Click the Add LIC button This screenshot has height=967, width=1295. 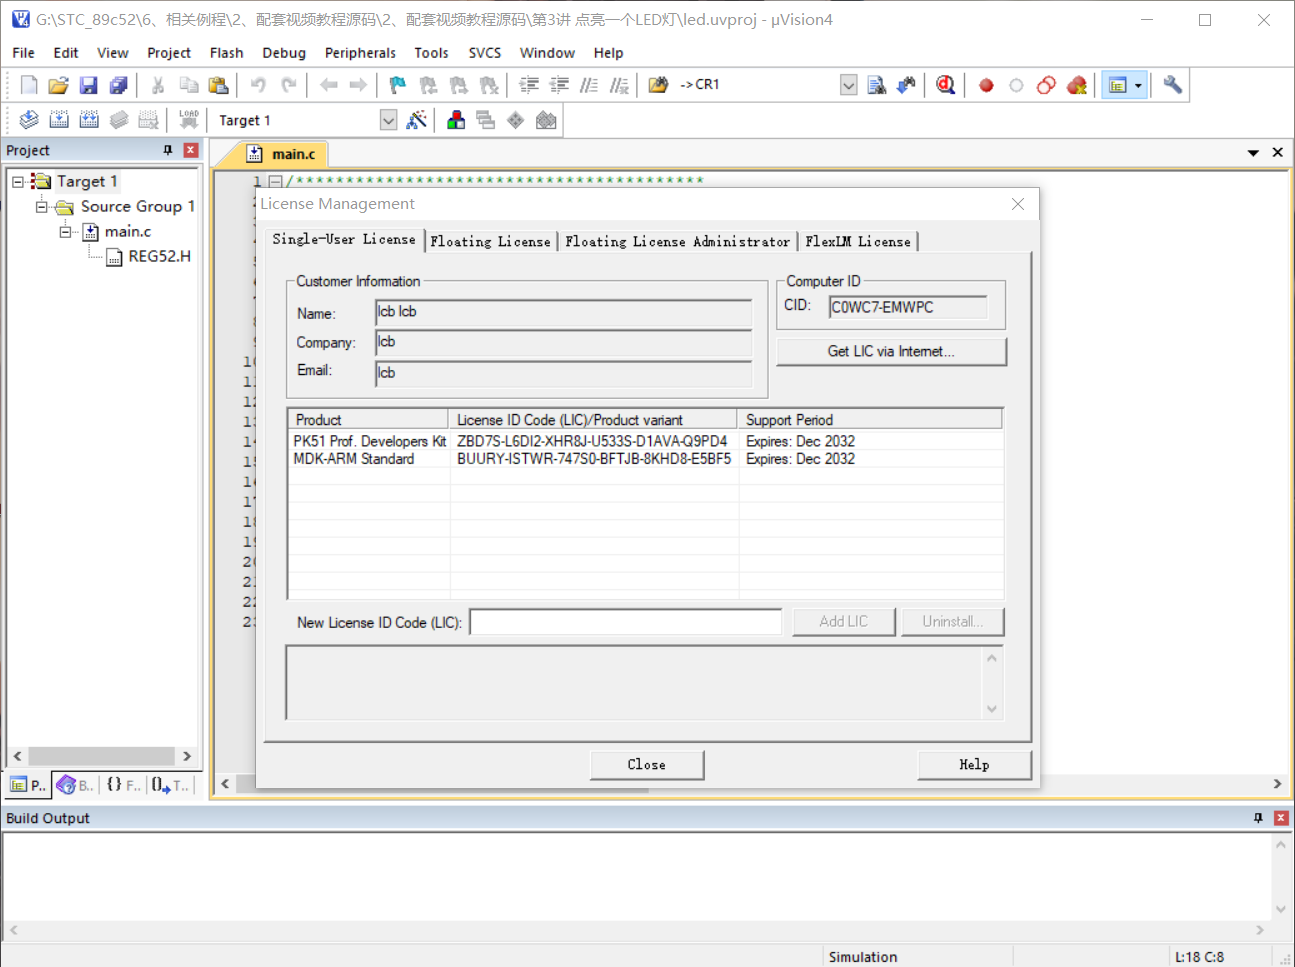pos(844,622)
